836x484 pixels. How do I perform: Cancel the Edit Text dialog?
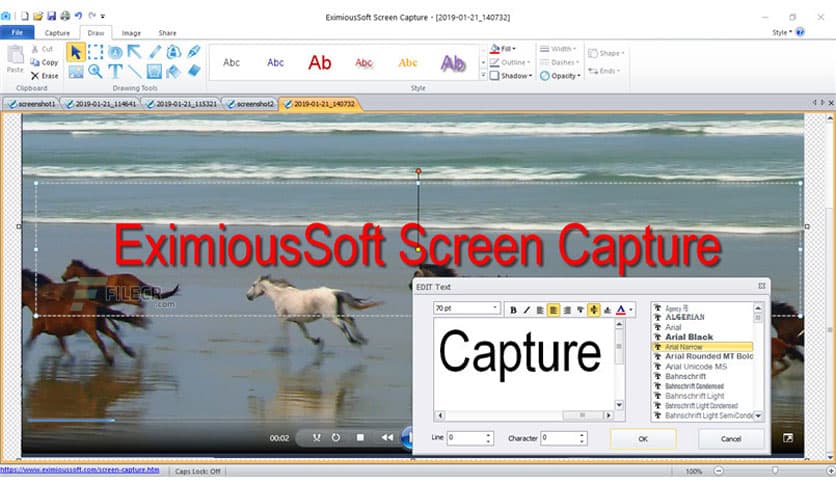(x=731, y=439)
